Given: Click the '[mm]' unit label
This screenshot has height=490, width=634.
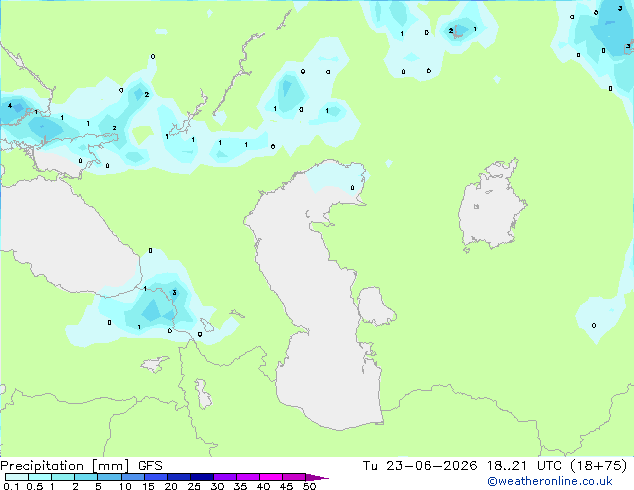Looking at the screenshot, I should [x=110, y=466].
